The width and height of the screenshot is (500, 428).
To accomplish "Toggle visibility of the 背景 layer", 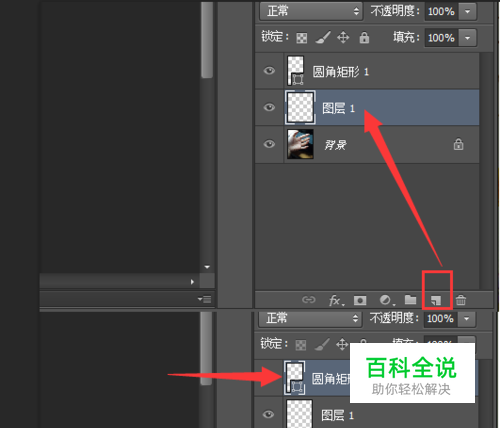I will (269, 144).
